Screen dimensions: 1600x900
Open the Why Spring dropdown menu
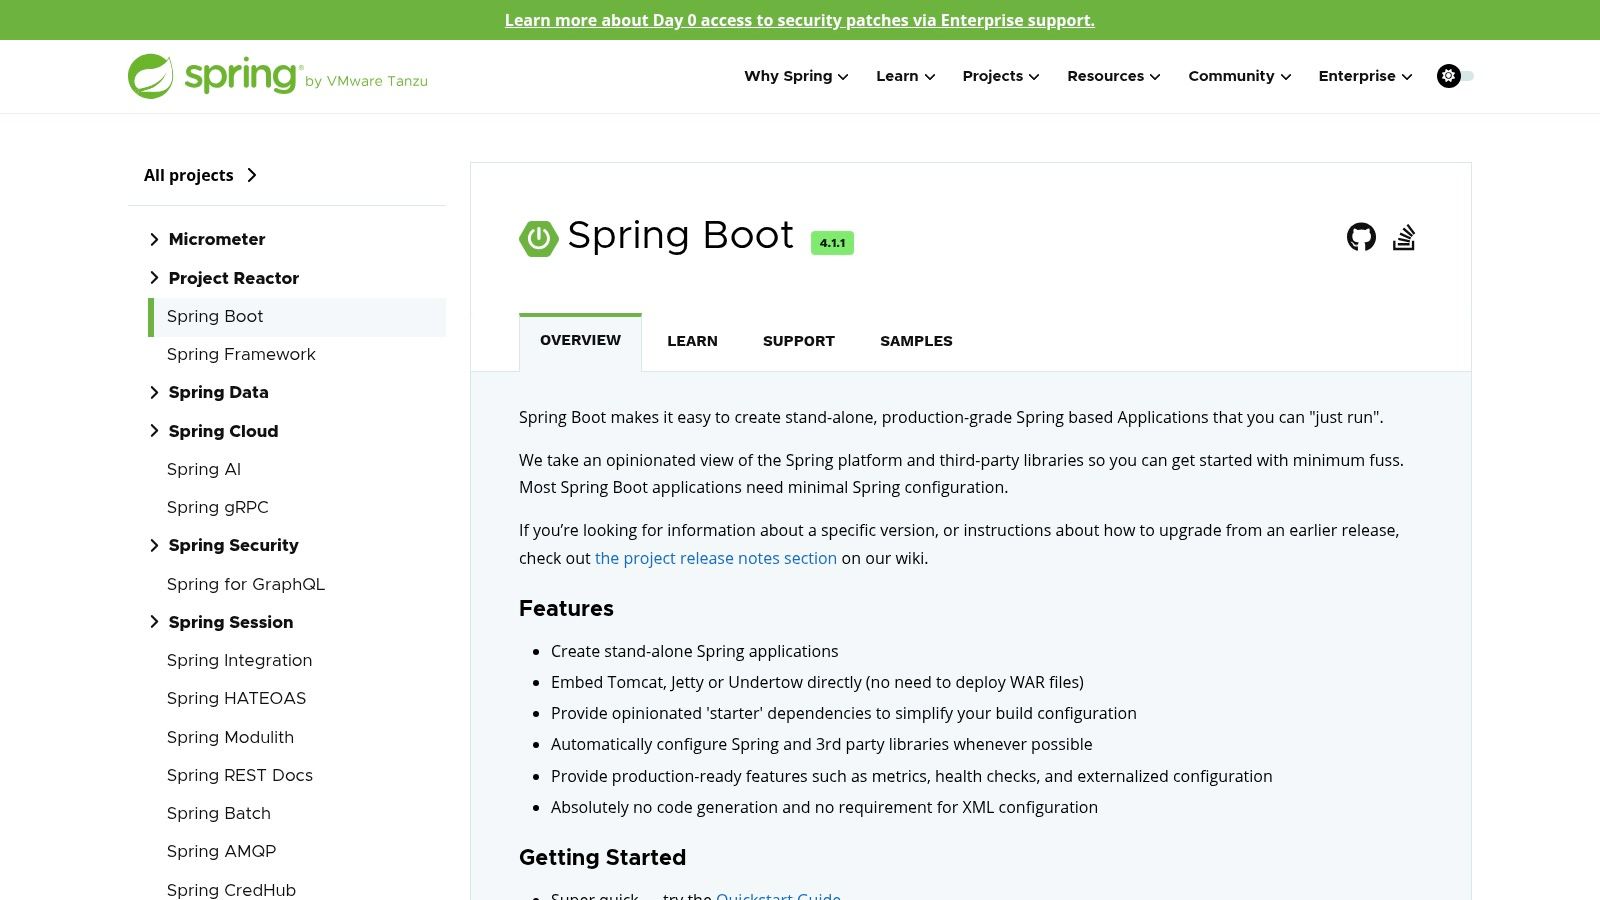[796, 76]
